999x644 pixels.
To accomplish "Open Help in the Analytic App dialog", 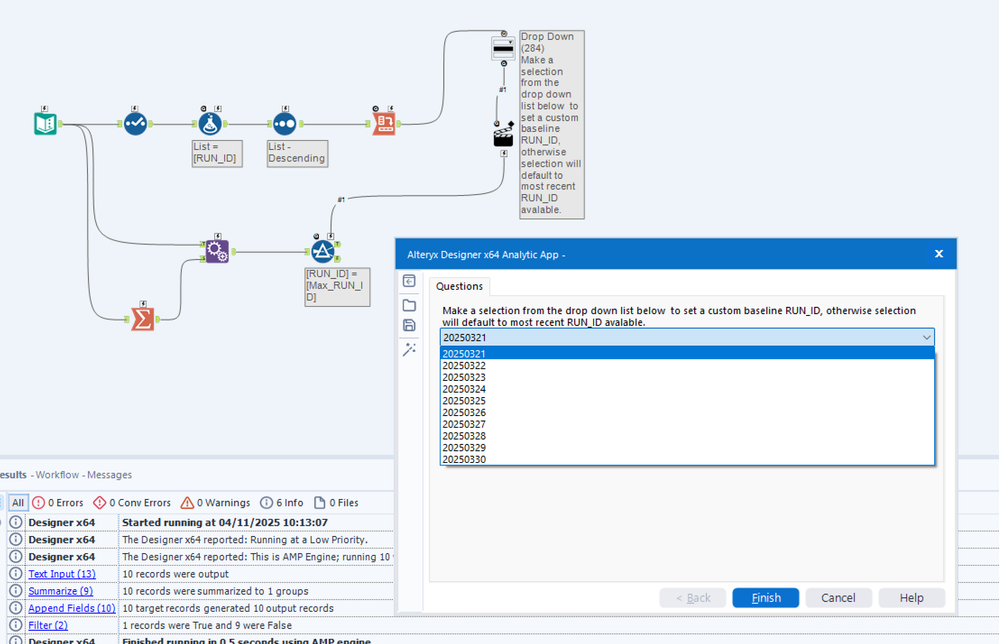I will [x=911, y=597].
